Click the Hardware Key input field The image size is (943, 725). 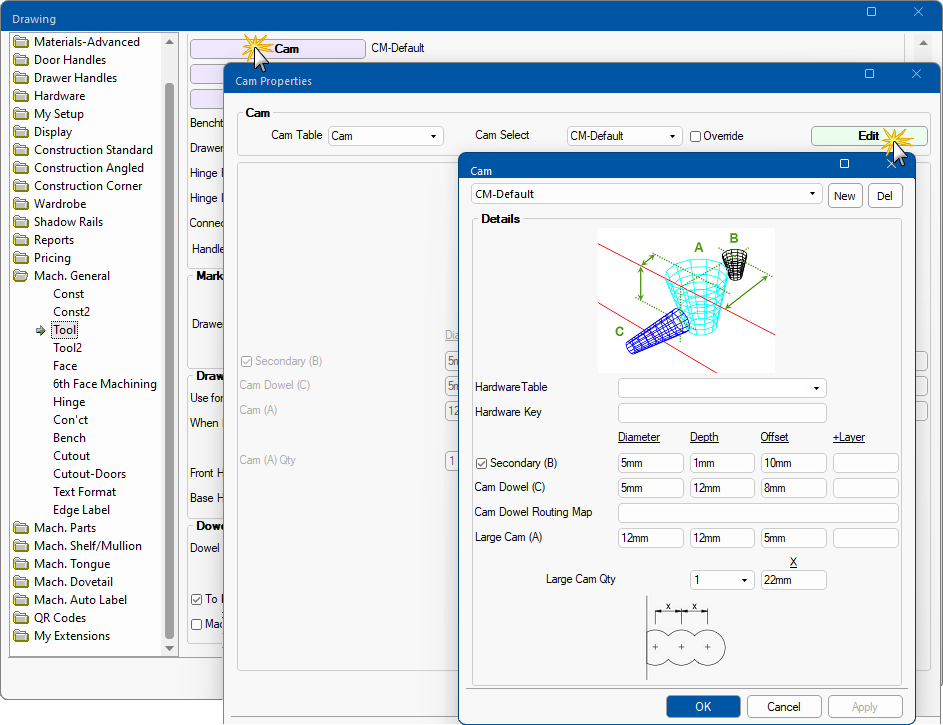pyautogui.click(x=722, y=412)
